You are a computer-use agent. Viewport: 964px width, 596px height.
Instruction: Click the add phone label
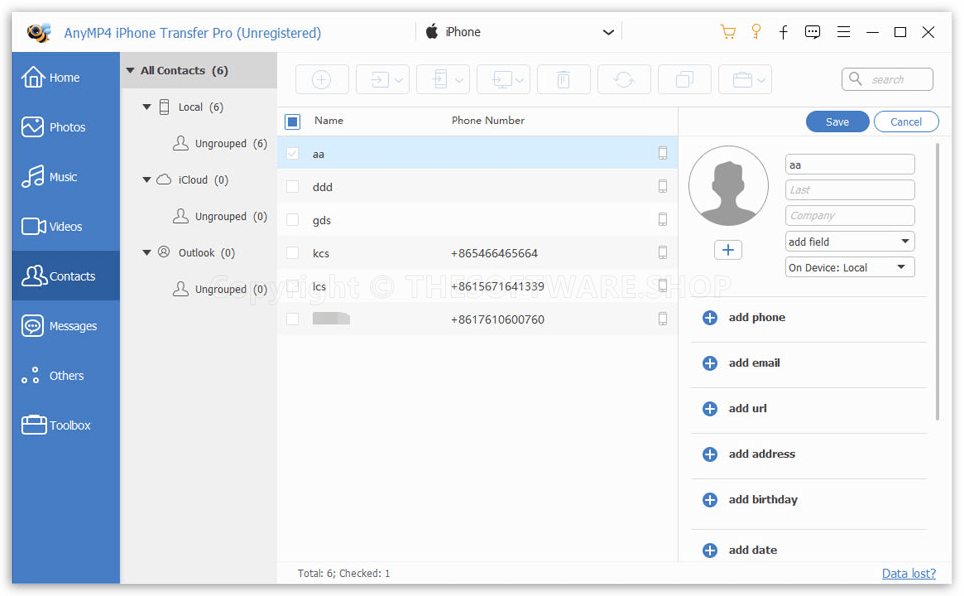[757, 318]
